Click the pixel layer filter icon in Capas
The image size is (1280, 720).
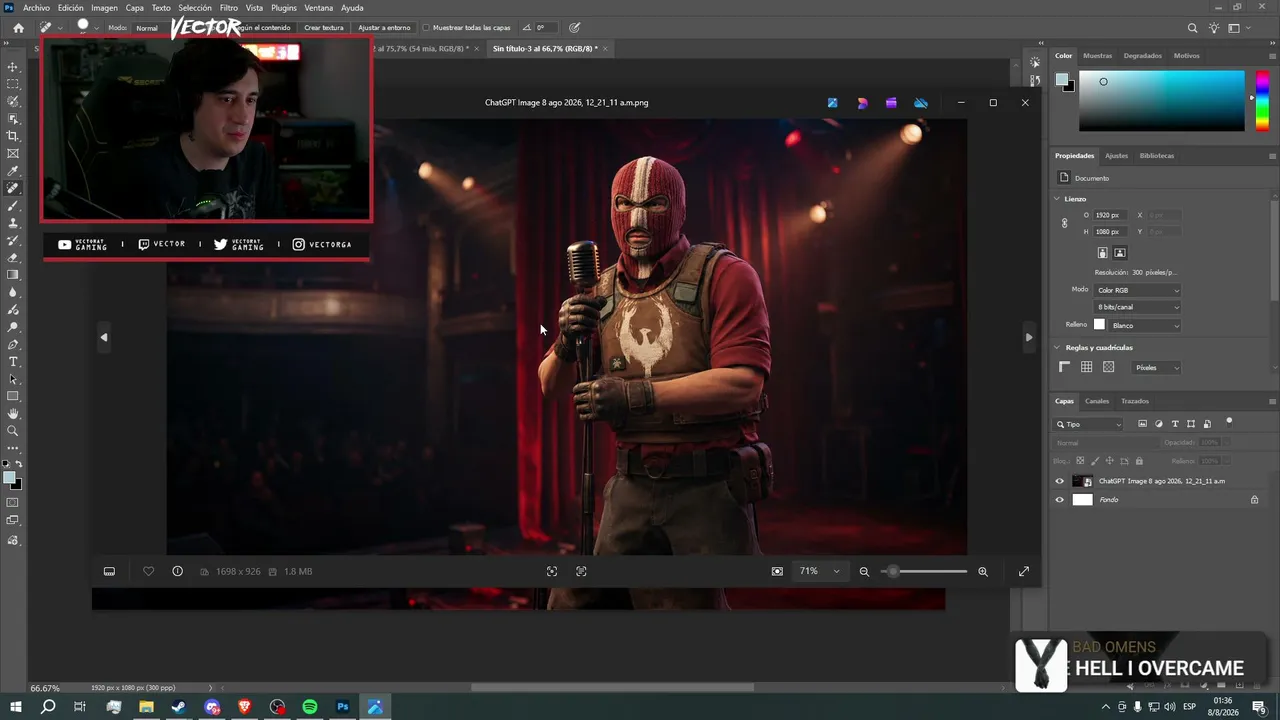pos(1143,424)
